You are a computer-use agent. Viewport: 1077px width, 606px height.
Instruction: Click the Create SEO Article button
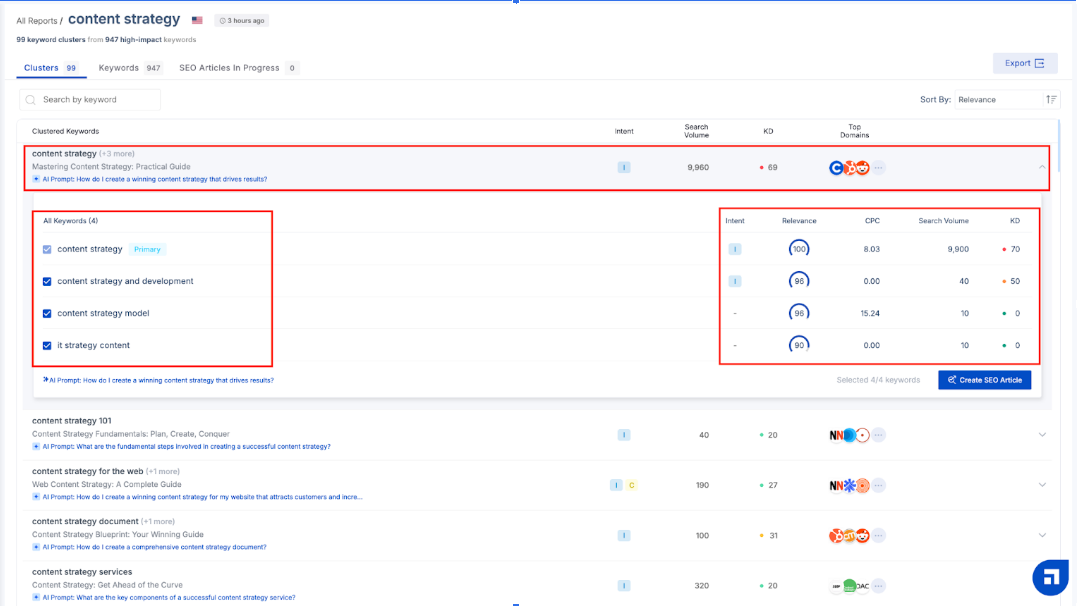[984, 380]
